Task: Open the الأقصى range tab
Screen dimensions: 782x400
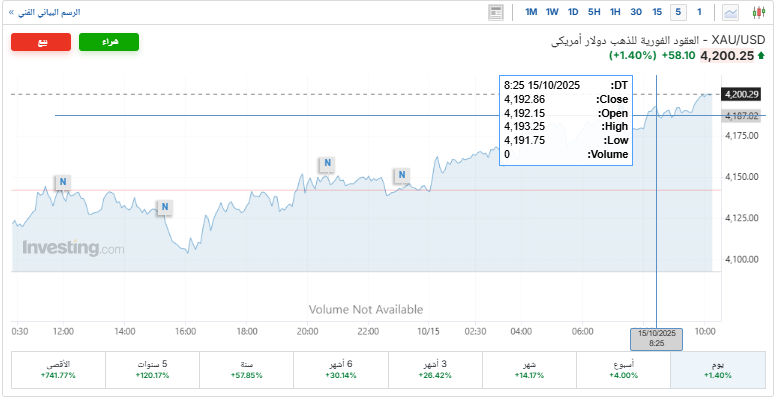Action: pyautogui.click(x=58, y=370)
